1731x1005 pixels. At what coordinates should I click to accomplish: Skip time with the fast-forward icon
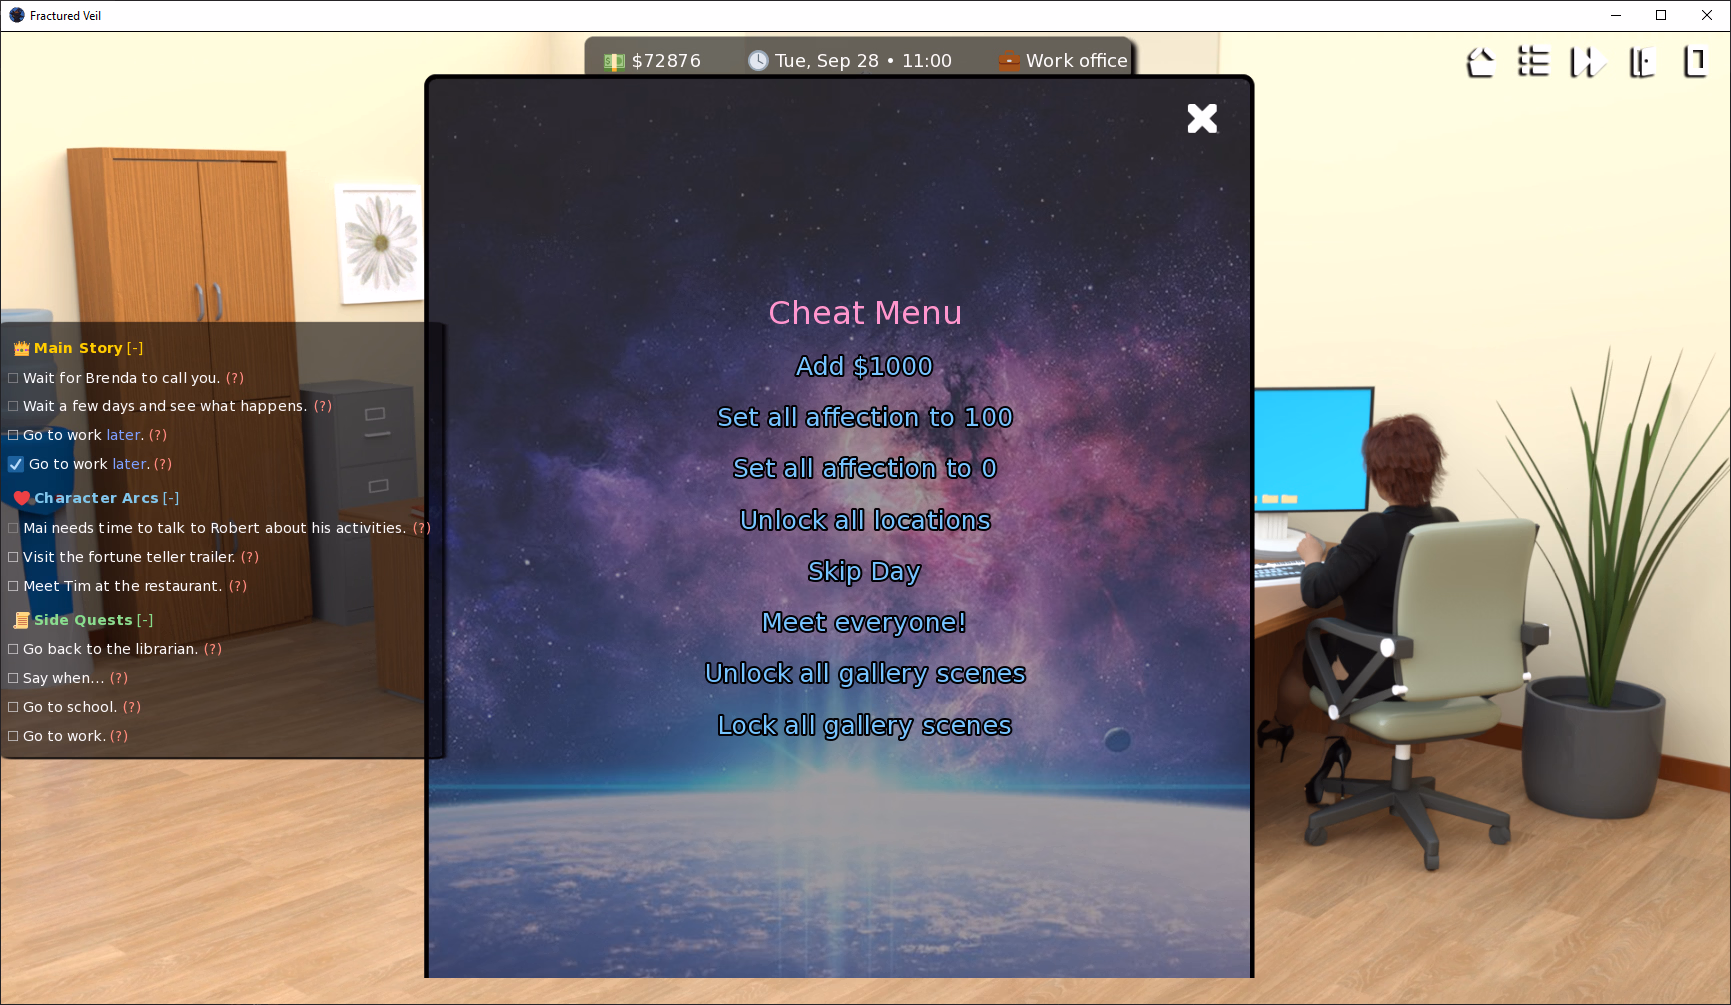pos(1587,62)
